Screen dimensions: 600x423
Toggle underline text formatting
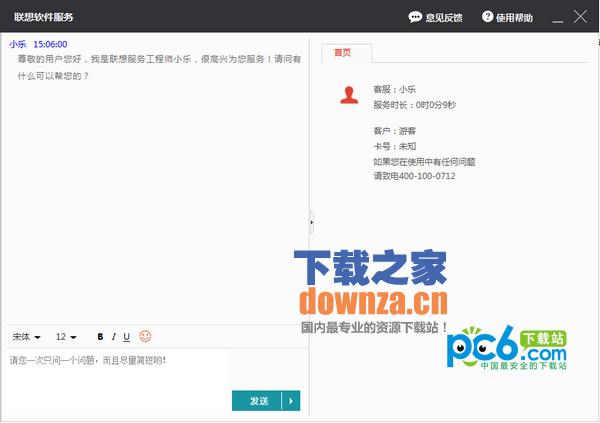127,337
